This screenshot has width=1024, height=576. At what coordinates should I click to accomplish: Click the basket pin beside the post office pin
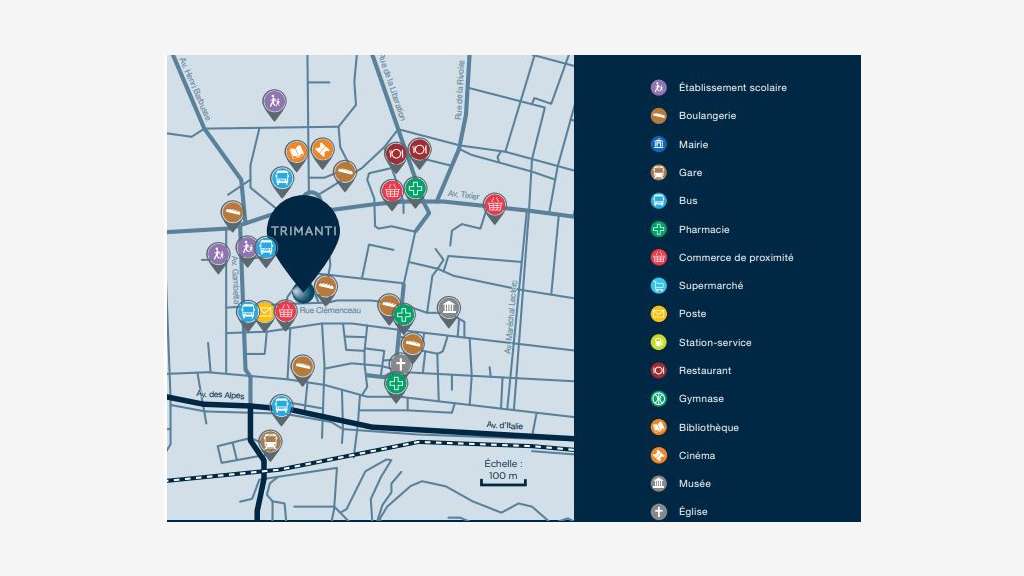coord(286,313)
